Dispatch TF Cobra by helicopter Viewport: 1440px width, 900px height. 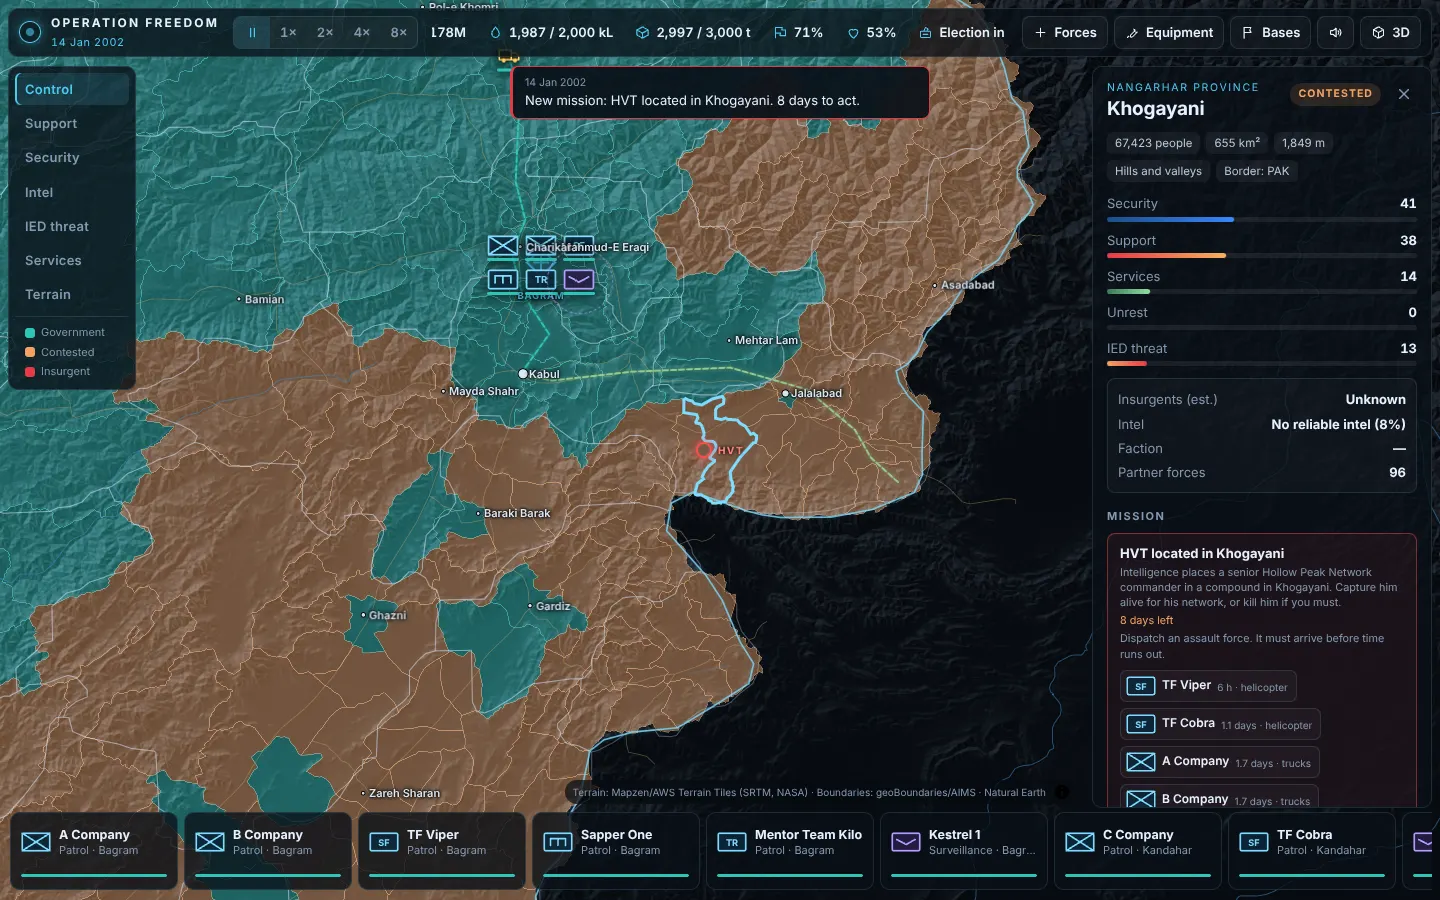tap(1220, 724)
